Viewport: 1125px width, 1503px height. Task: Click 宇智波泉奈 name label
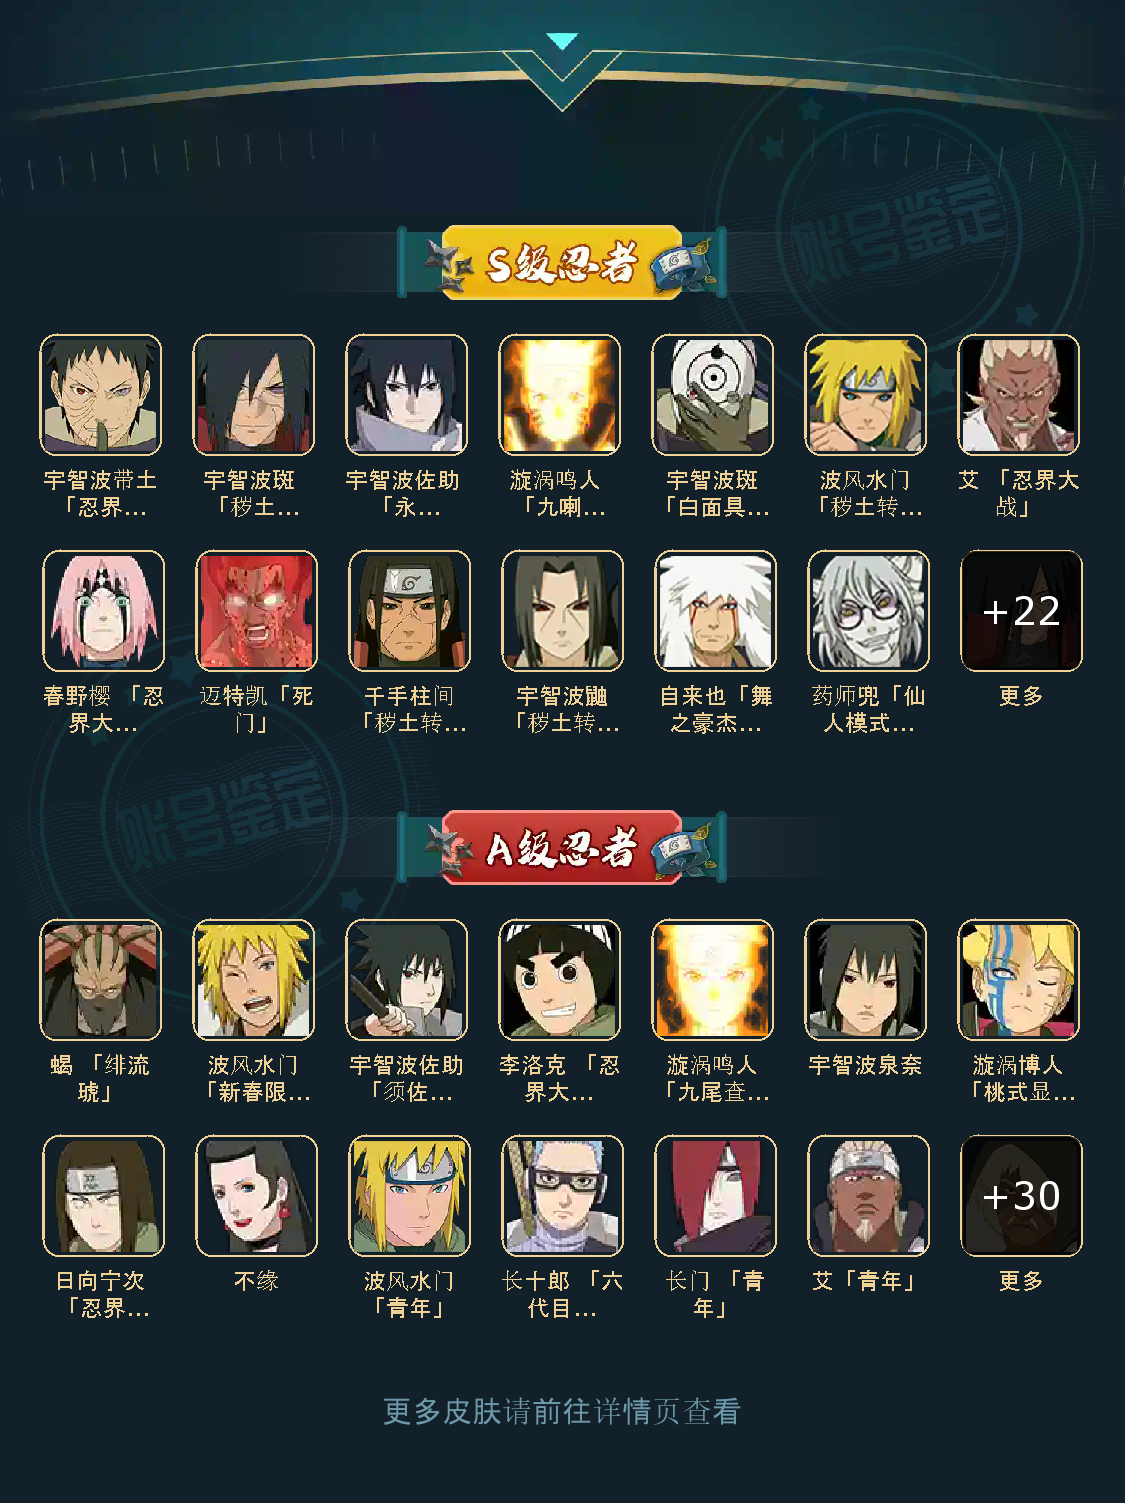coord(865,1065)
